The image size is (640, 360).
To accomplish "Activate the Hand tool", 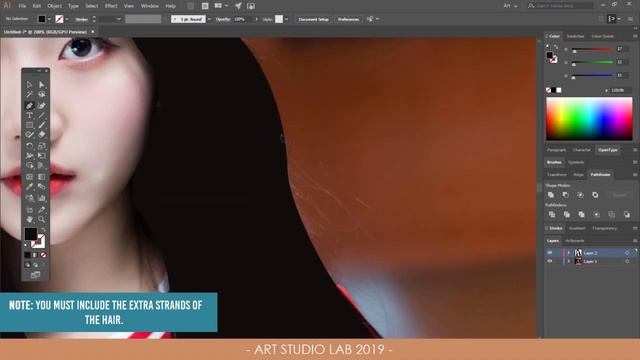I will pos(29,219).
